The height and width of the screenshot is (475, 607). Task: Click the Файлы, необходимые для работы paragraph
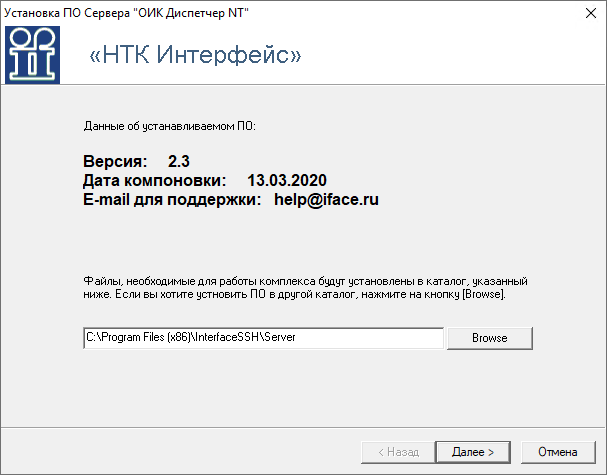305,288
